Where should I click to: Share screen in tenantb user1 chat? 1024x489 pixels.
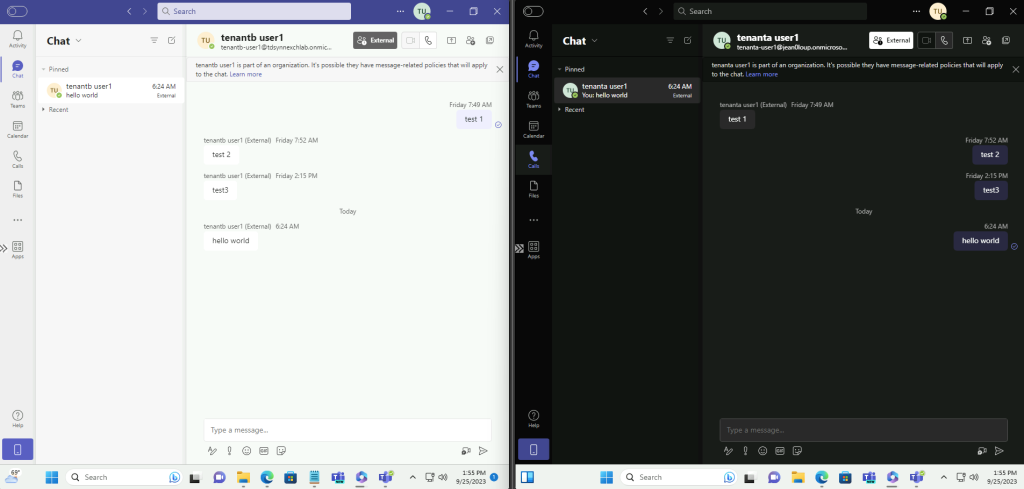click(451, 40)
